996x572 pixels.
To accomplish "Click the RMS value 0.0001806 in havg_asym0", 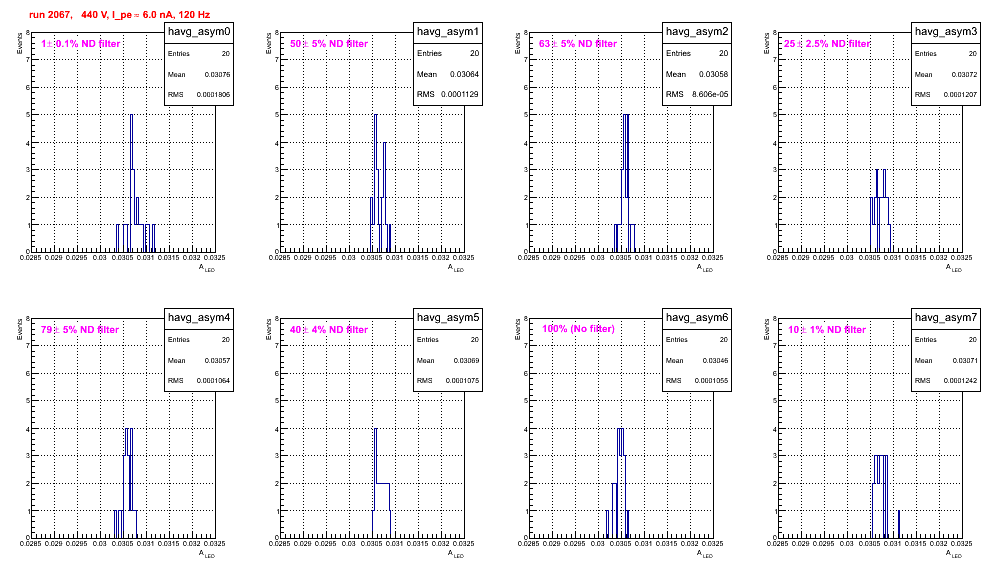I will pos(213,95).
